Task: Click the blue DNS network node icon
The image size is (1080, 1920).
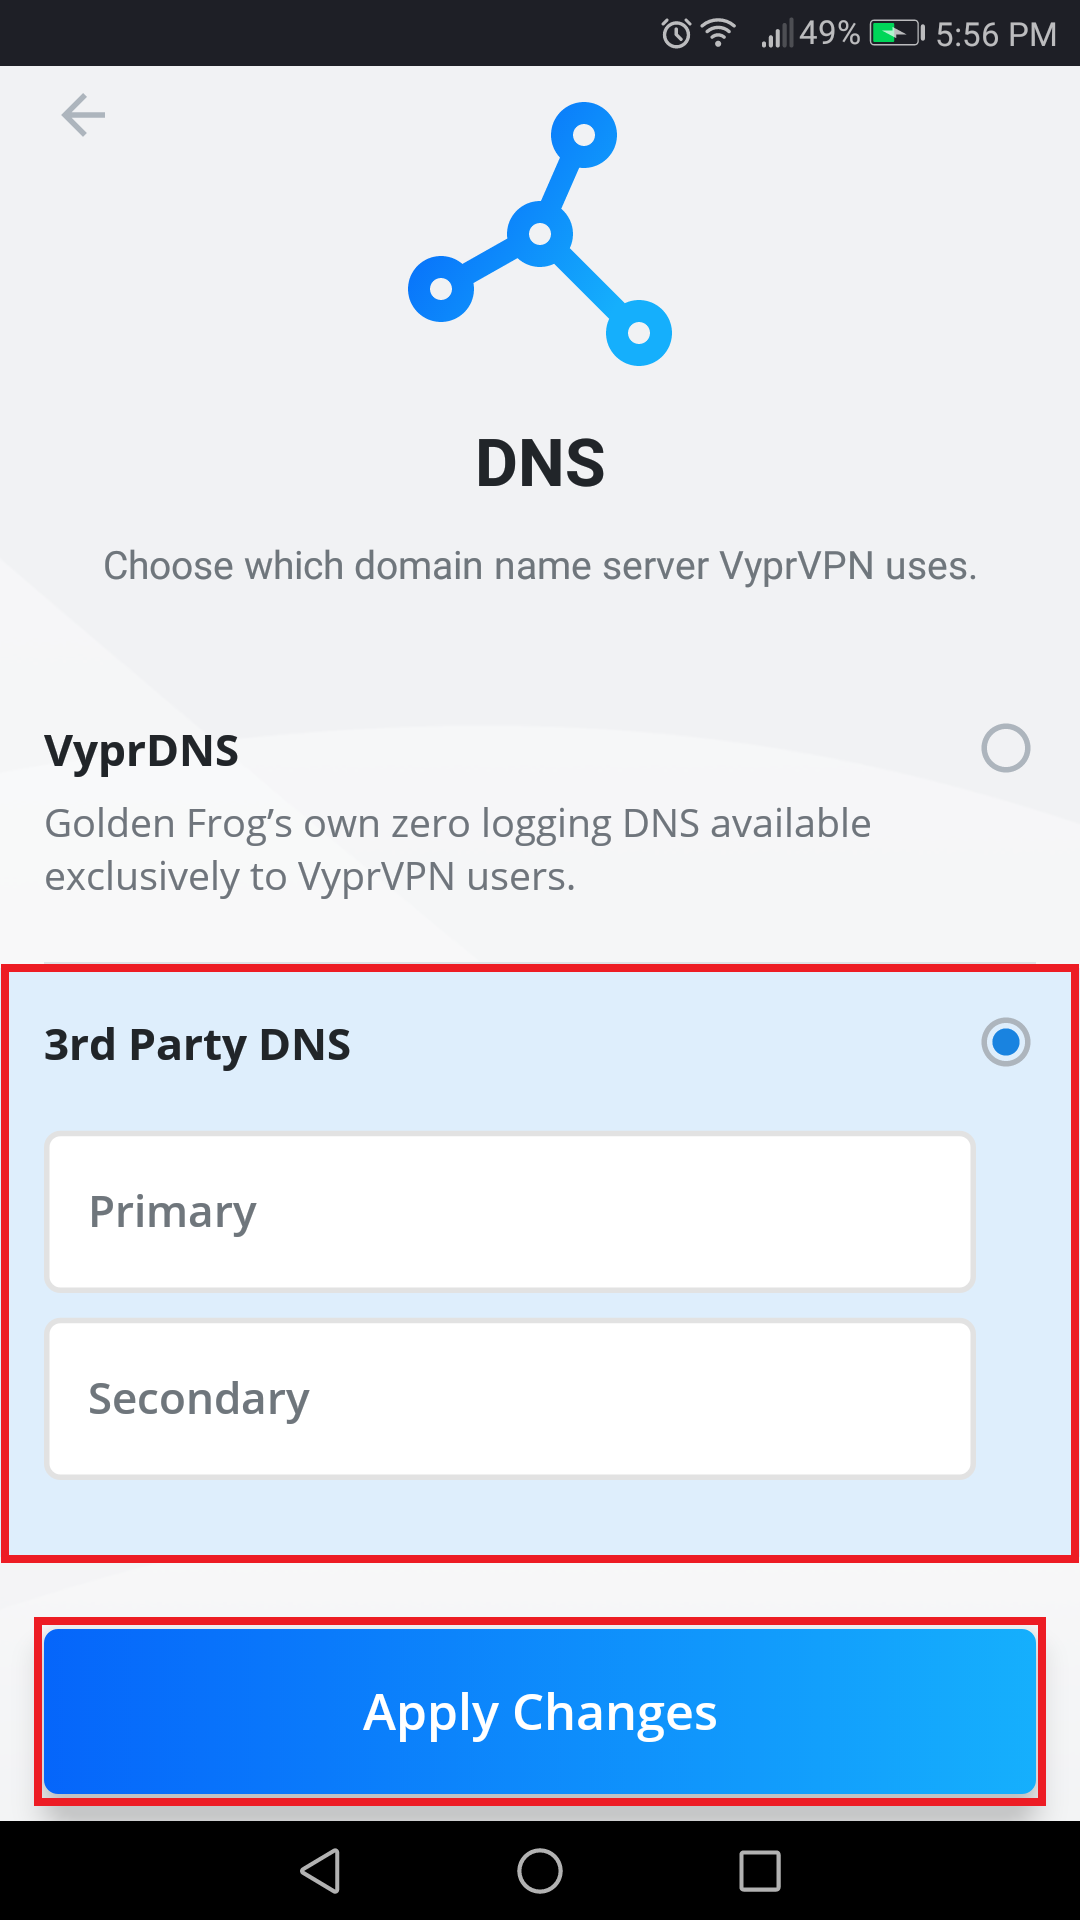Action: tap(540, 235)
